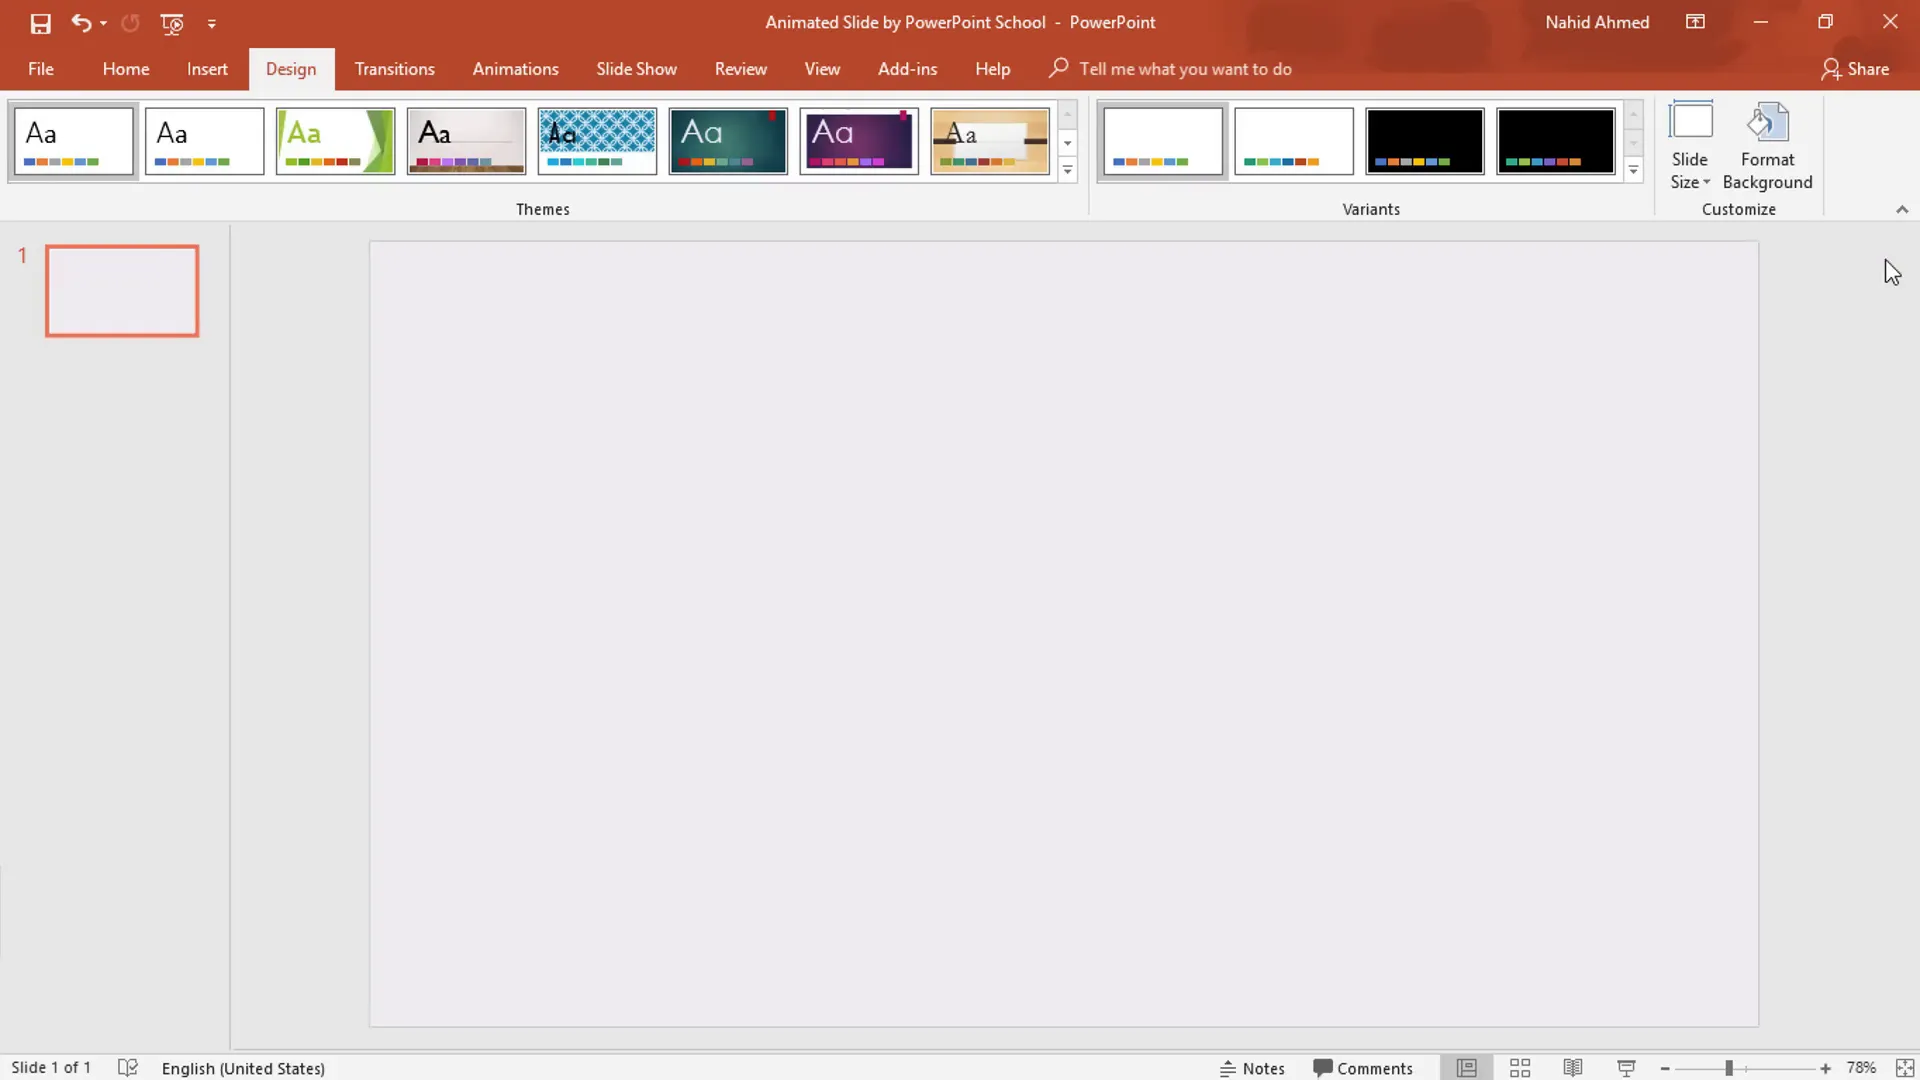Open the Animations tab

(x=516, y=69)
